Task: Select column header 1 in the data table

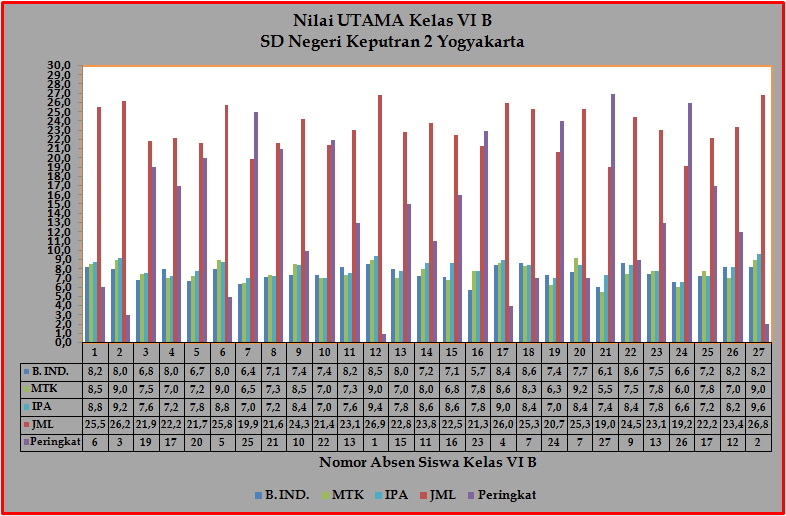Action: point(93,352)
